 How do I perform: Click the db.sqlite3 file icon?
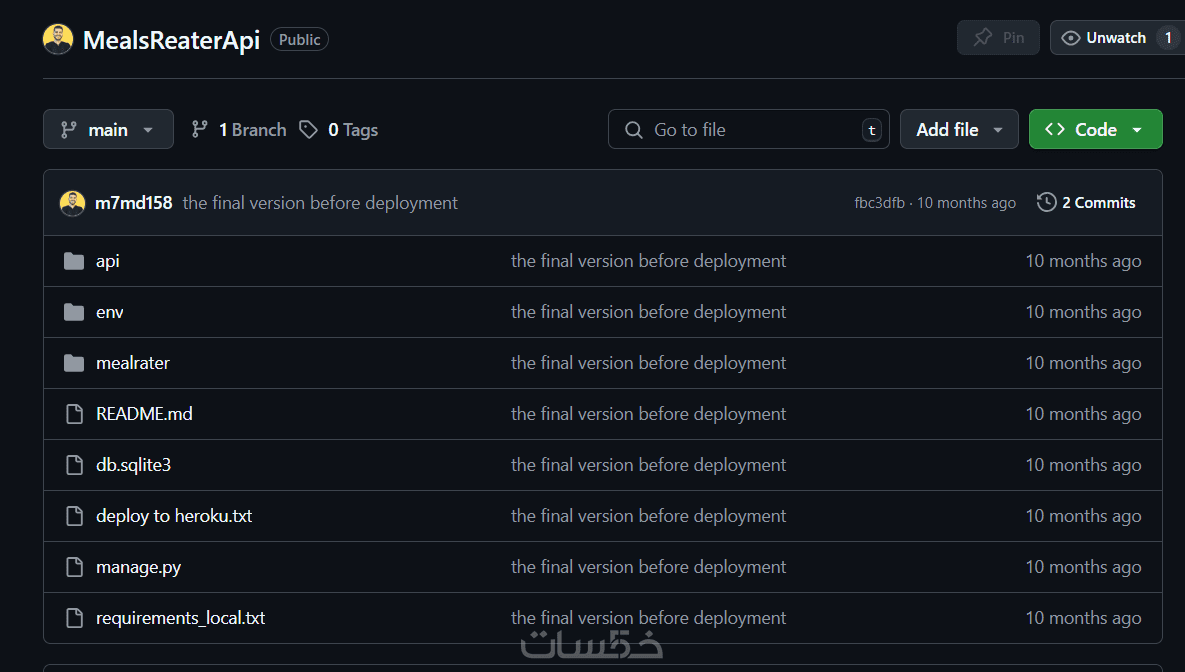[73, 465]
